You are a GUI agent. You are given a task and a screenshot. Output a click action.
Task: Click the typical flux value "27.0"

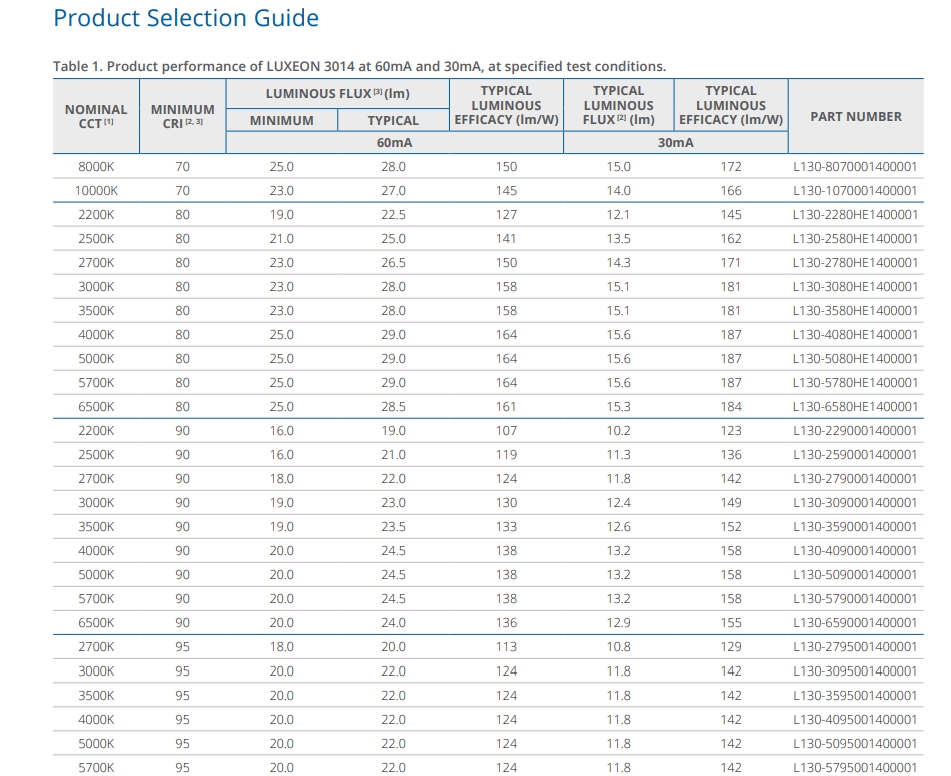click(393, 191)
